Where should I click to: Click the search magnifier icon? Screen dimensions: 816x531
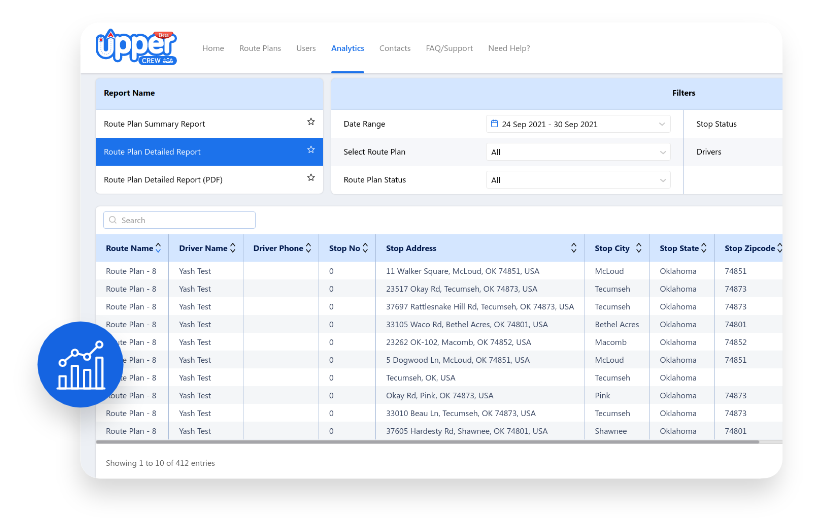pyautogui.click(x=112, y=220)
